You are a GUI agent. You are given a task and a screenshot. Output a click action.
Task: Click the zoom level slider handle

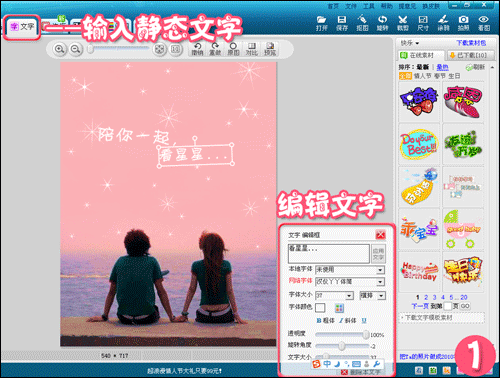(90, 49)
